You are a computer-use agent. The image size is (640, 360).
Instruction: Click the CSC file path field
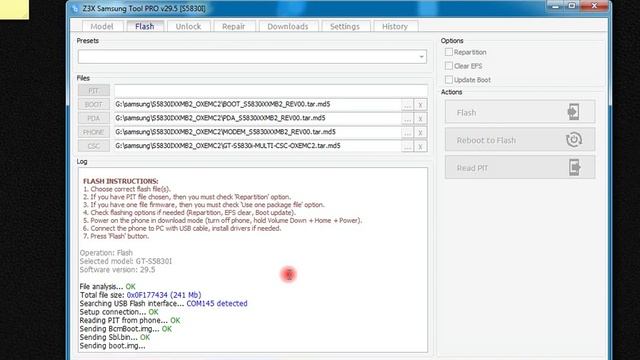257,146
